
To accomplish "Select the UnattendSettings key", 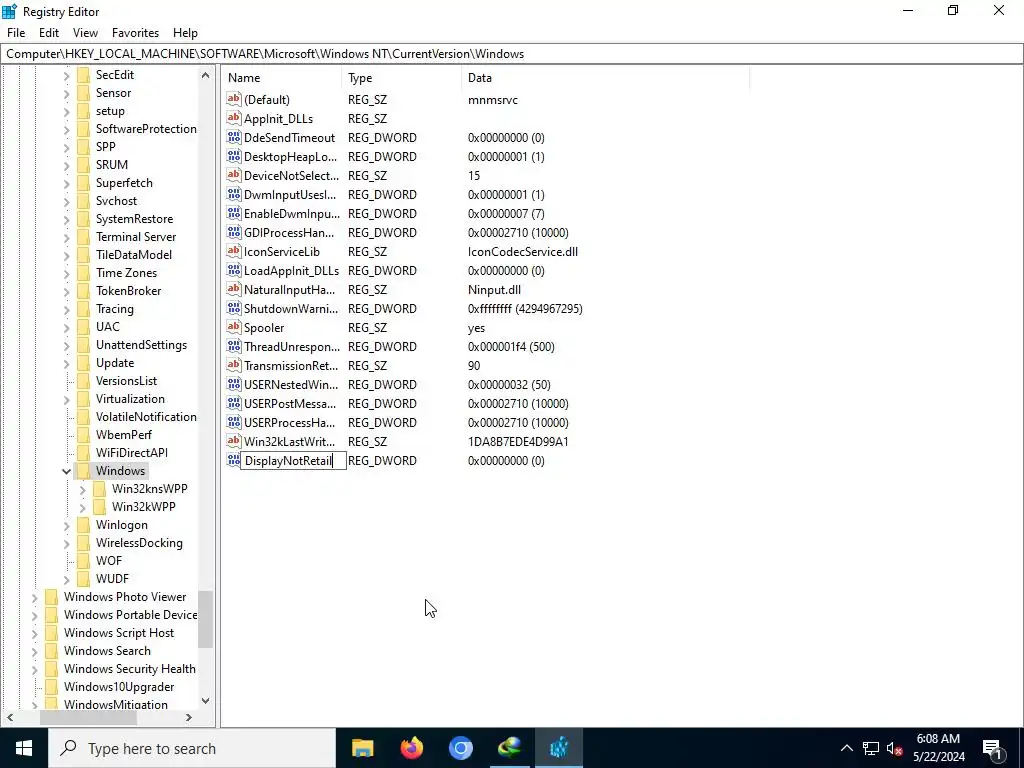I will pos(141,345).
